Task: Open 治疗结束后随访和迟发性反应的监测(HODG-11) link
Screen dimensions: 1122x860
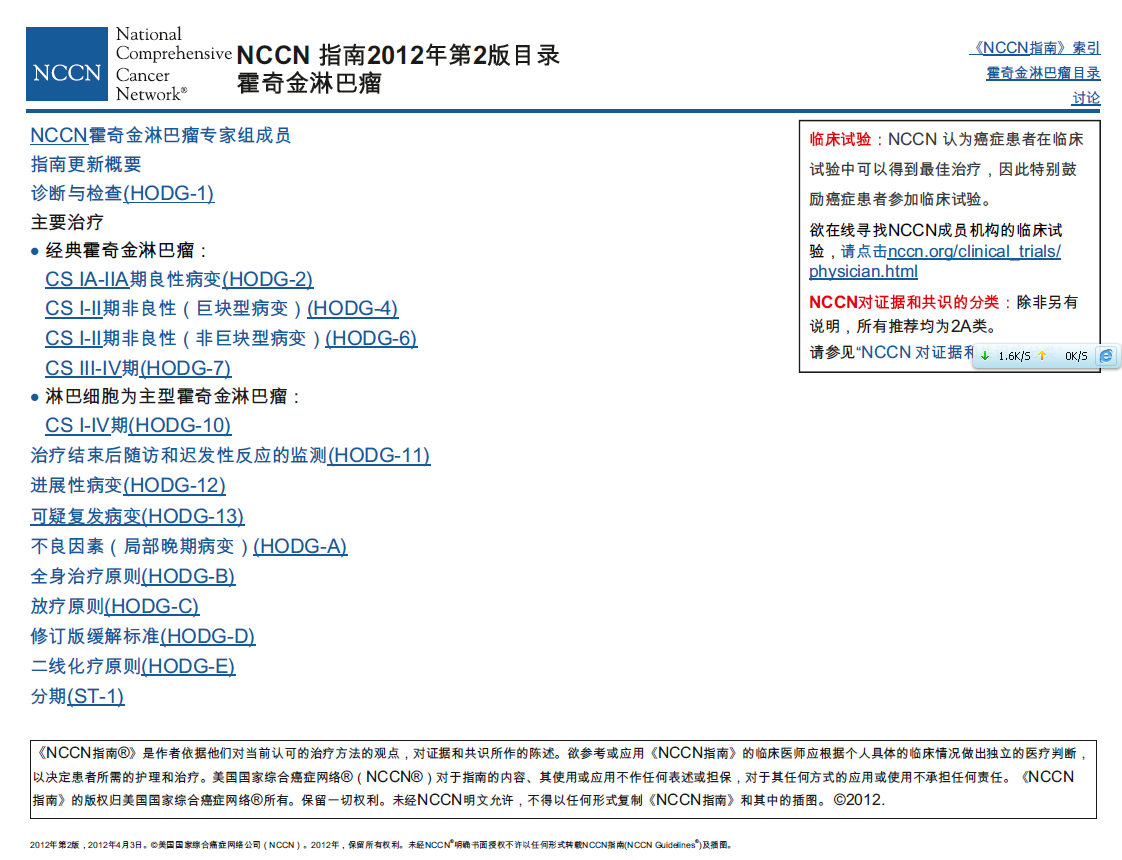Action: pos(230,455)
